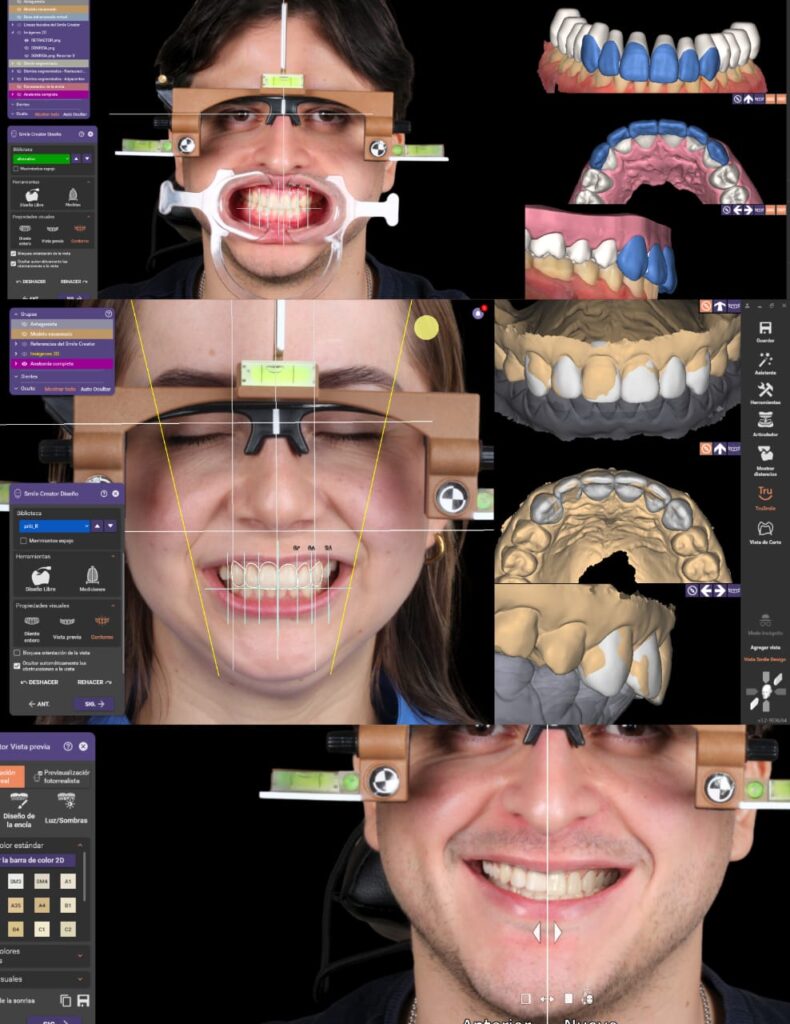Pick the A4 tooth color swatch
The width and height of the screenshot is (790, 1024).
42,905
